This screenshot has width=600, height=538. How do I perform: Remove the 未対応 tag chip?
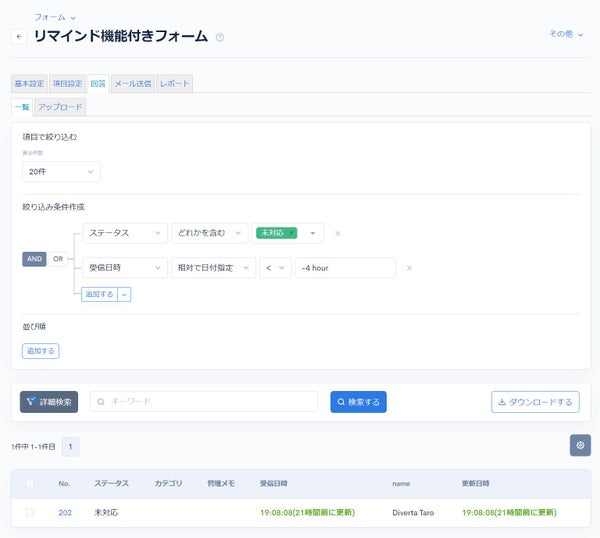click(292, 233)
